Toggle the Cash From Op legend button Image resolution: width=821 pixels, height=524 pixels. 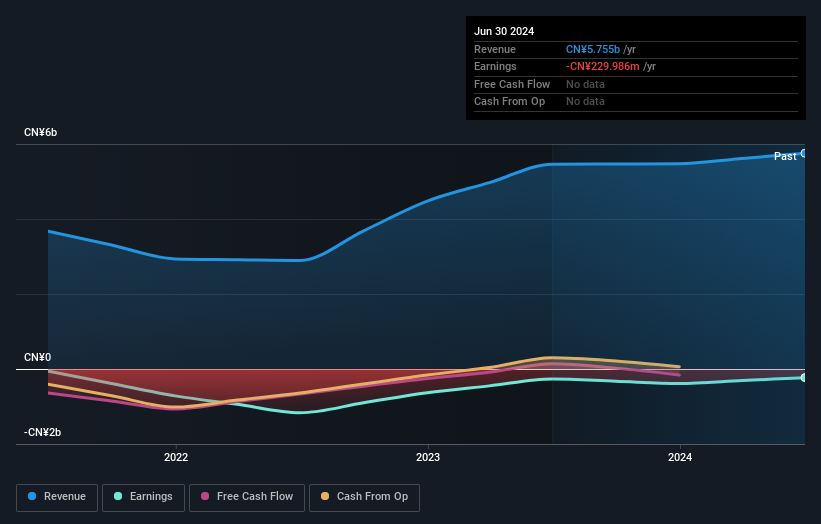click(x=364, y=497)
